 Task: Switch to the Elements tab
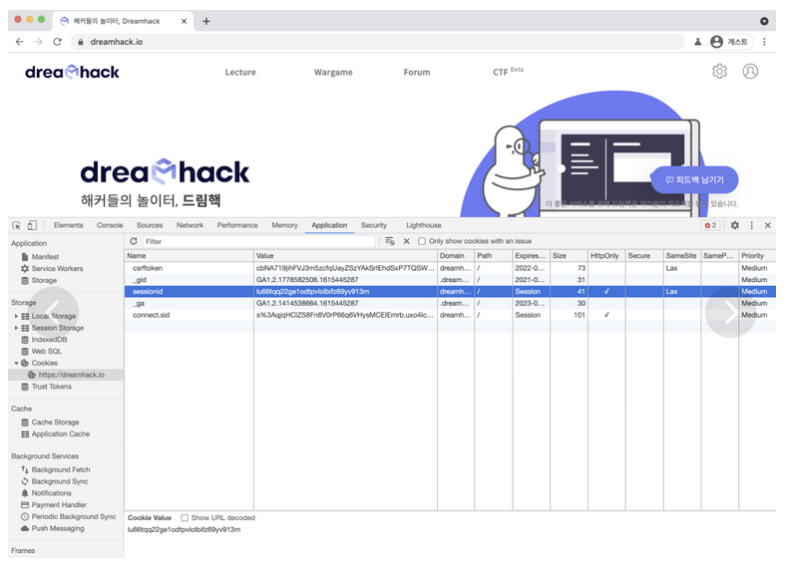(x=68, y=225)
